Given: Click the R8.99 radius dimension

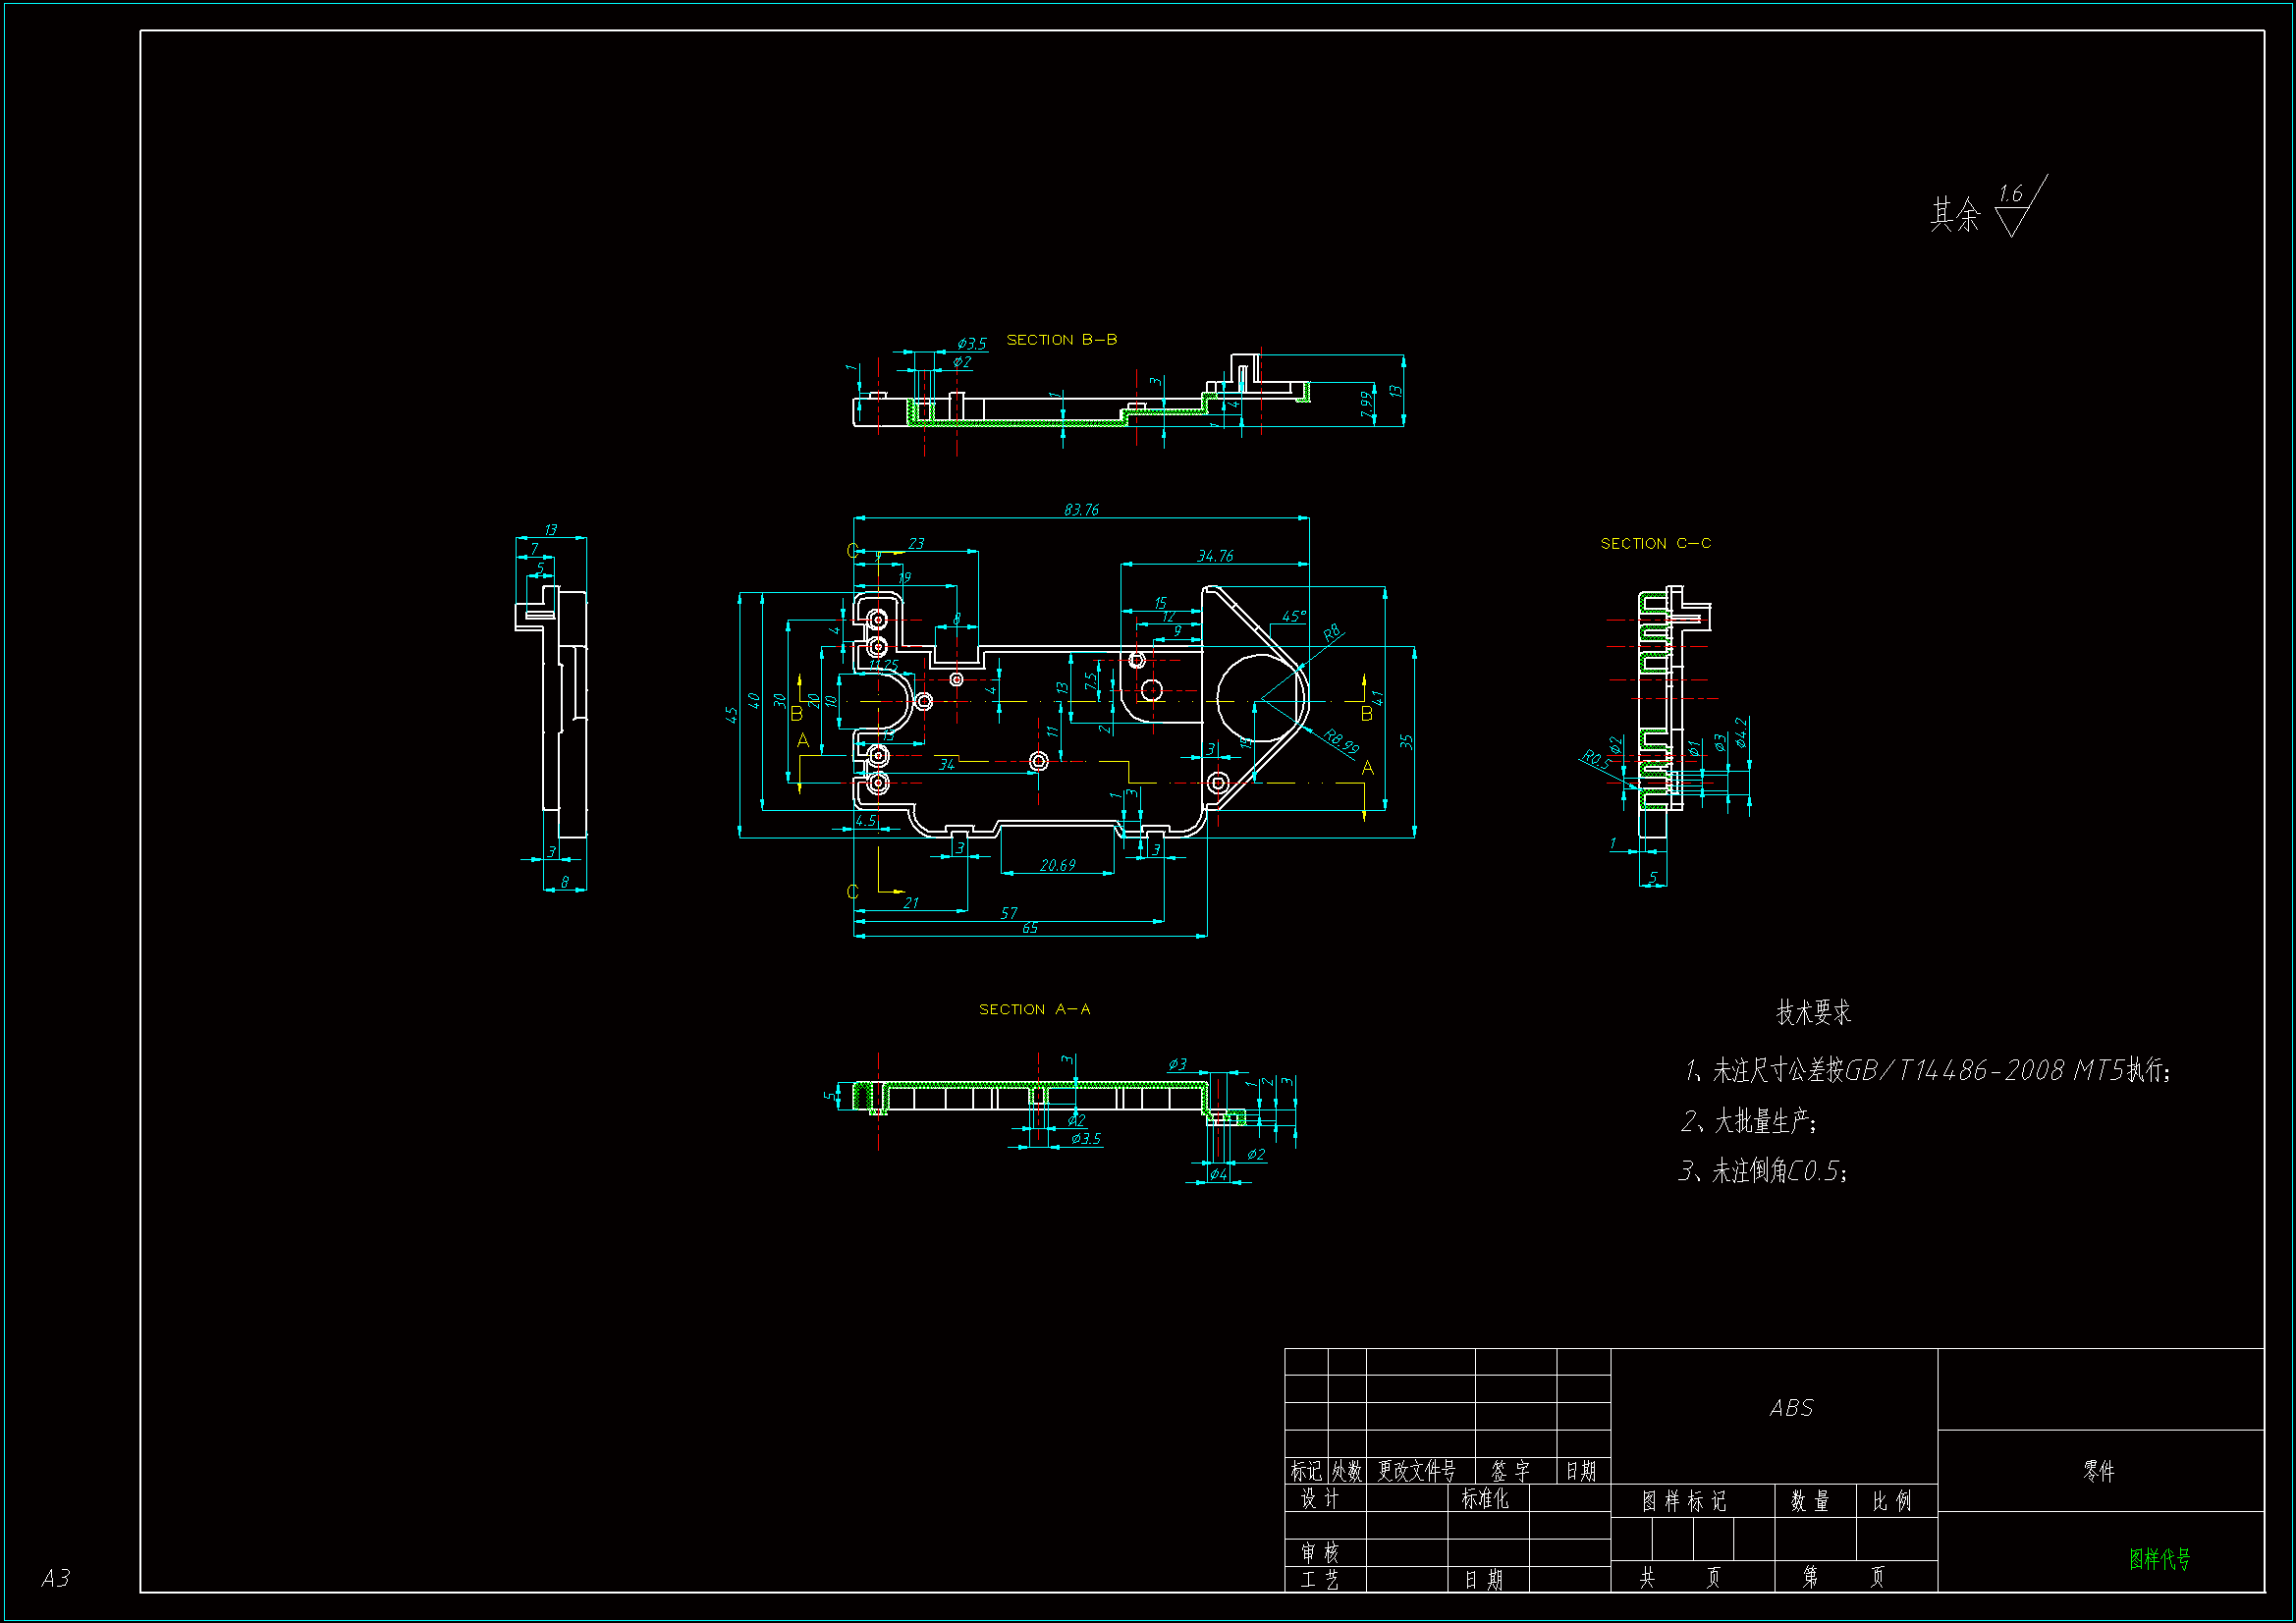Looking at the screenshot, I should pyautogui.click(x=1341, y=741).
